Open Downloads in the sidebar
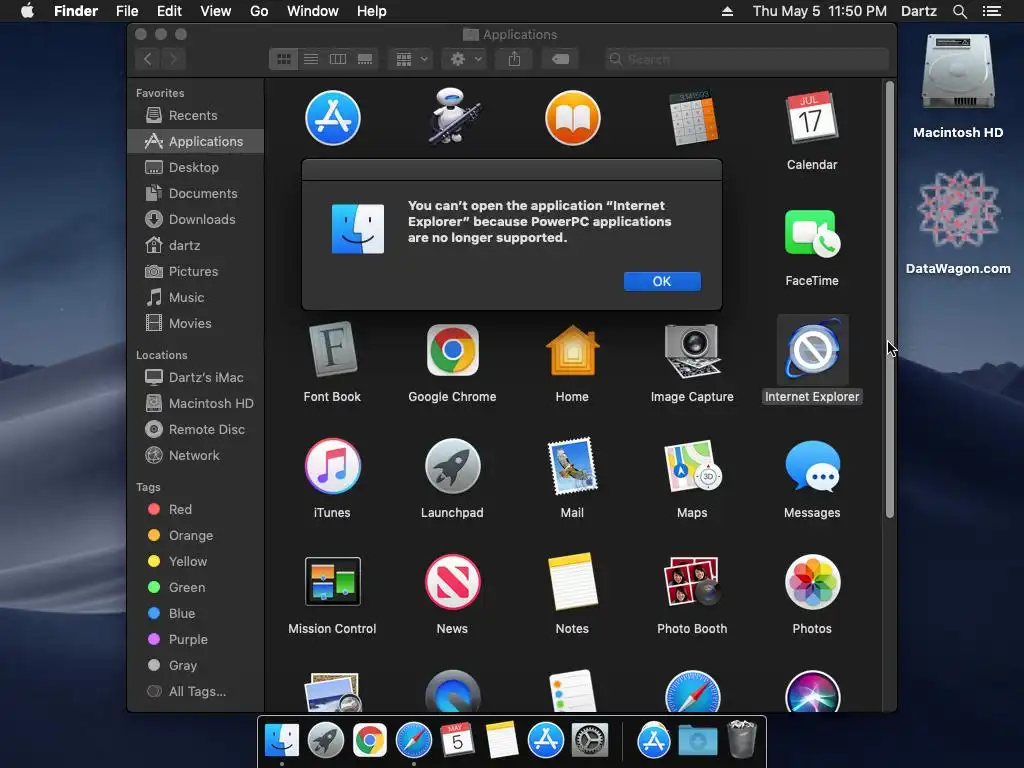The width and height of the screenshot is (1024, 768). 195,220
